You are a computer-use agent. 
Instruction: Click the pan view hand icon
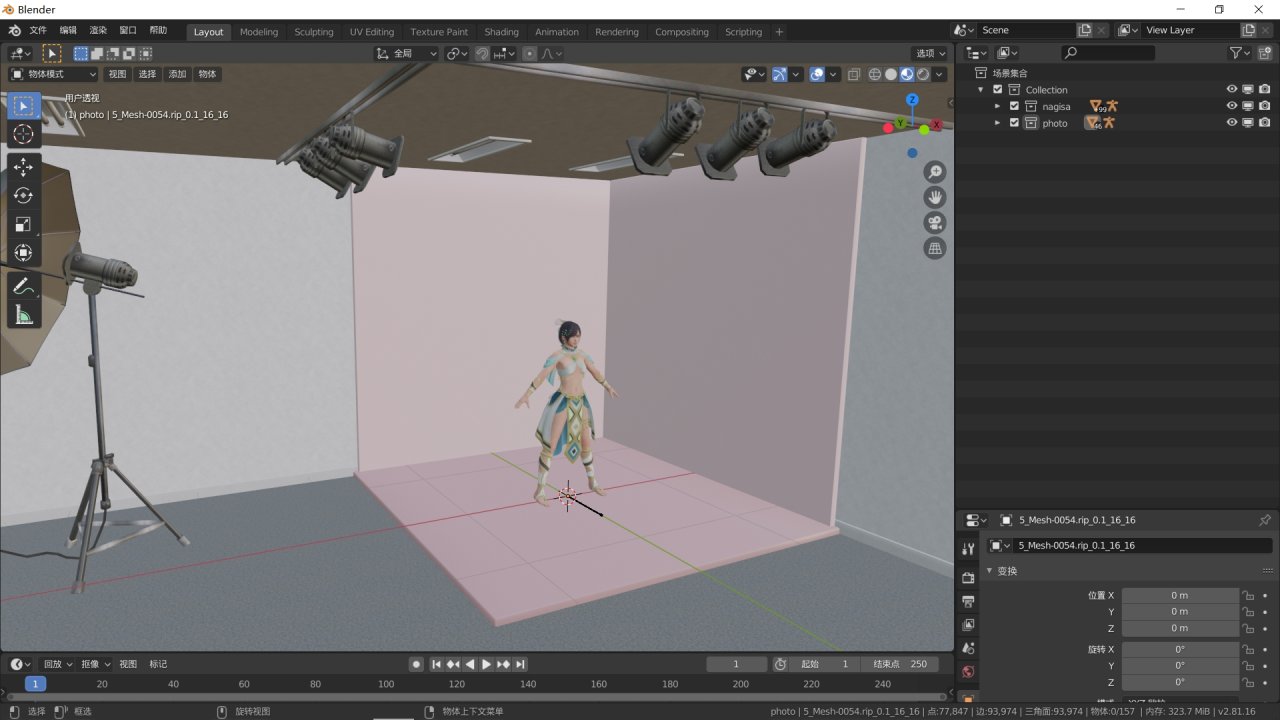pos(935,197)
